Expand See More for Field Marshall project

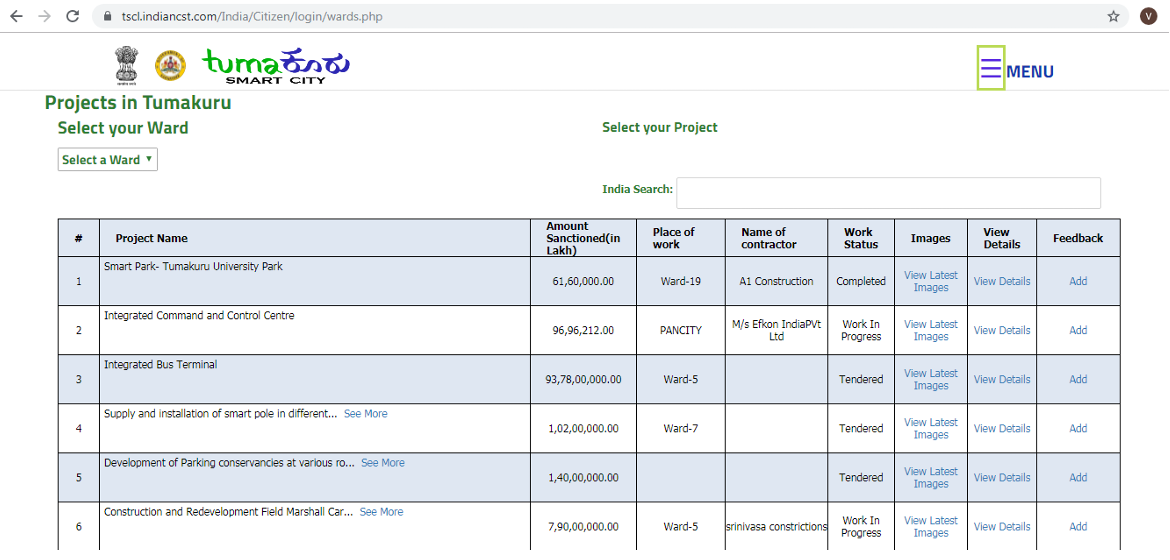click(381, 512)
